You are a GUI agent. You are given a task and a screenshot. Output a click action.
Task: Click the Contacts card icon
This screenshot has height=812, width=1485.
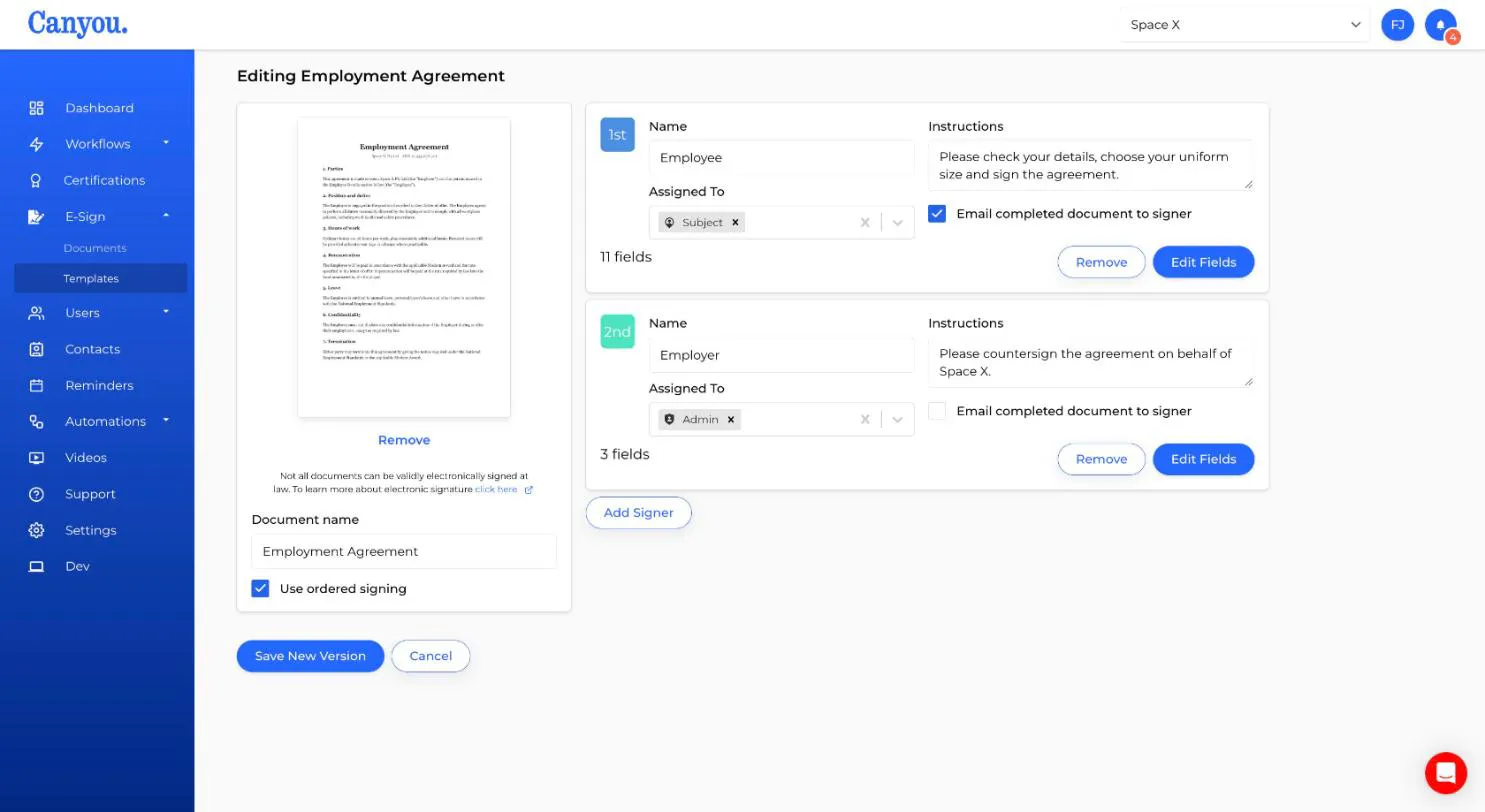click(36, 349)
